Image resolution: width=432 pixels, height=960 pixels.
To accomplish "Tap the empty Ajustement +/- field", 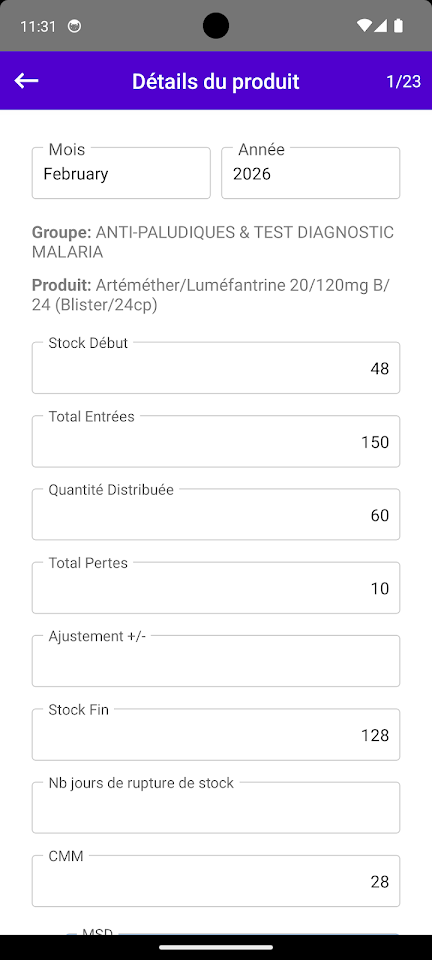I will pos(216,661).
